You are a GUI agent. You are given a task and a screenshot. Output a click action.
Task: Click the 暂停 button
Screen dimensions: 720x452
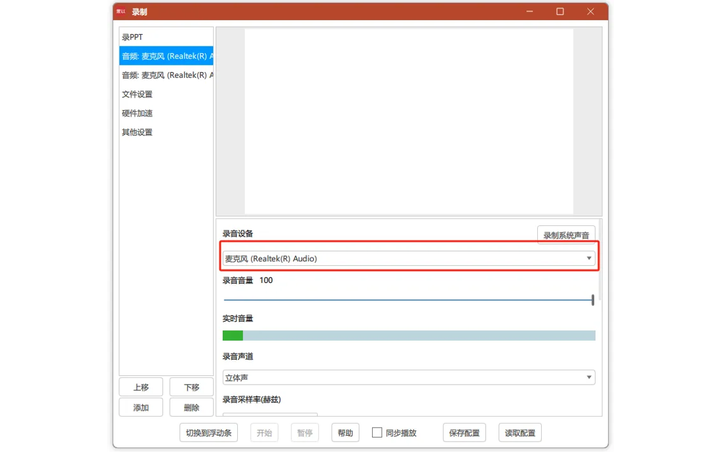pyautogui.click(x=305, y=433)
